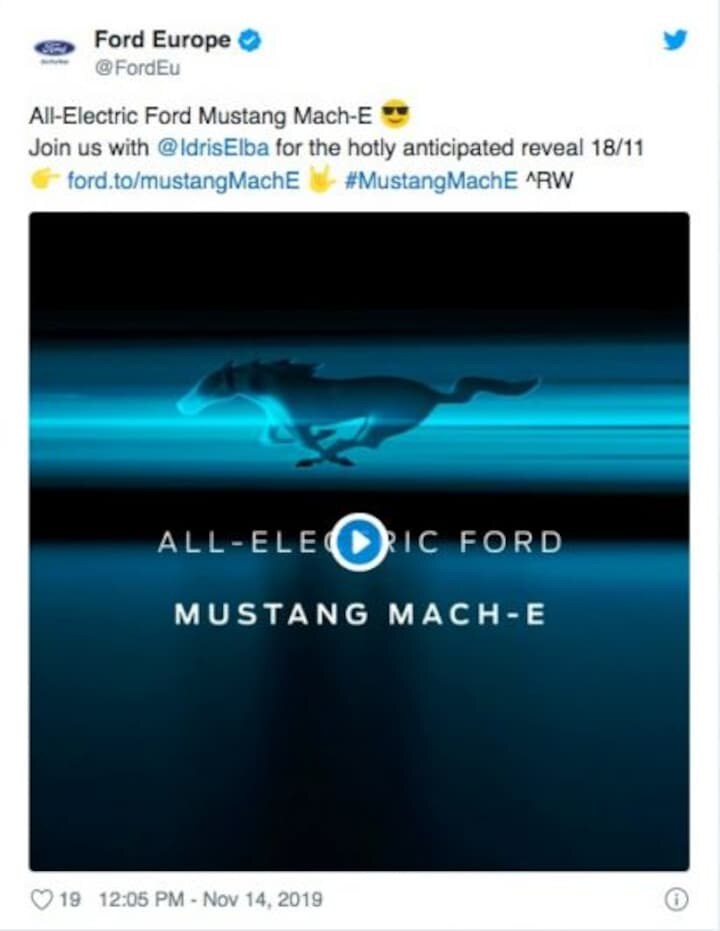Image resolution: width=720 pixels, height=931 pixels.
Task: Click the tweet text body
Action: pos(336,148)
